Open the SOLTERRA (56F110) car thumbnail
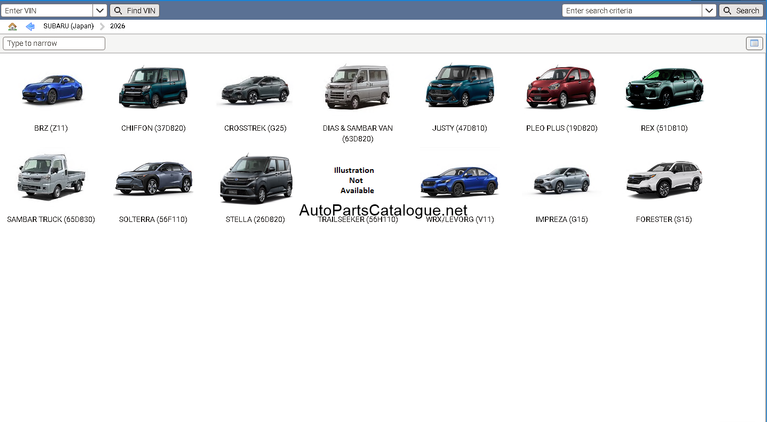 (153, 178)
